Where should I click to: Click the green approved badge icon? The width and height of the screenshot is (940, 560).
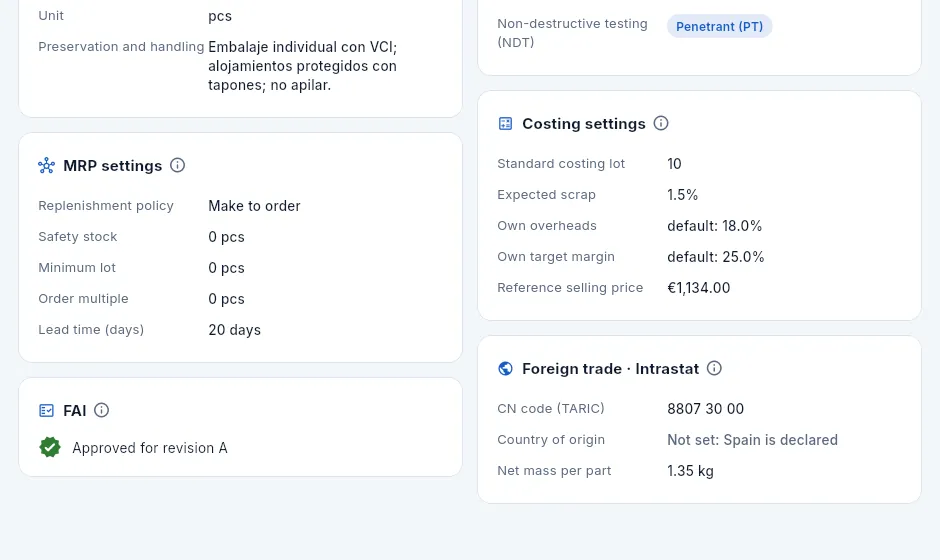point(50,447)
